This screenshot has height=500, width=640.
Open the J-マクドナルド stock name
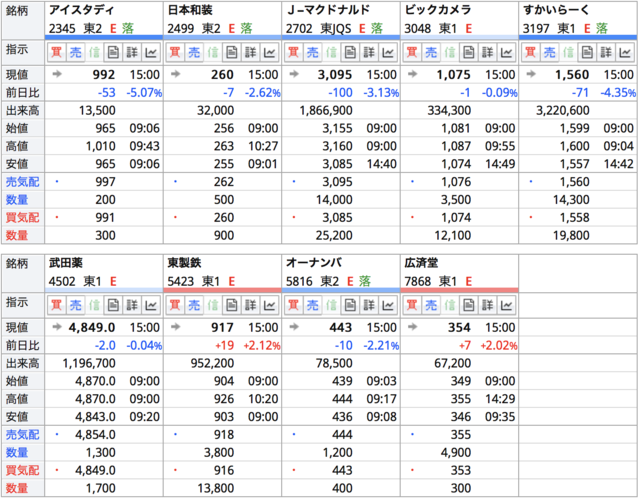tap(329, 9)
